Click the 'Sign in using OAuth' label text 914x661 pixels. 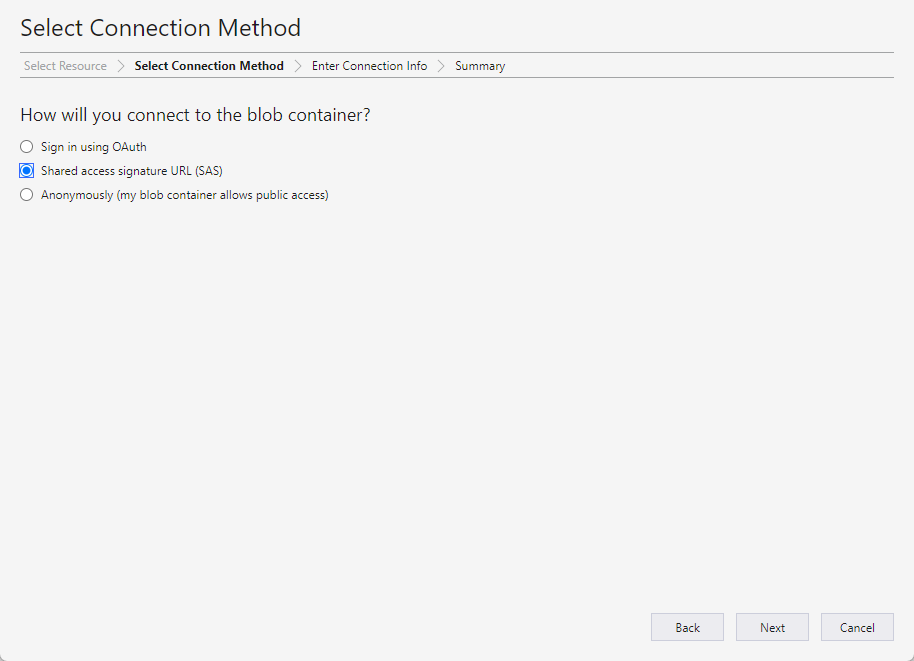(x=93, y=147)
